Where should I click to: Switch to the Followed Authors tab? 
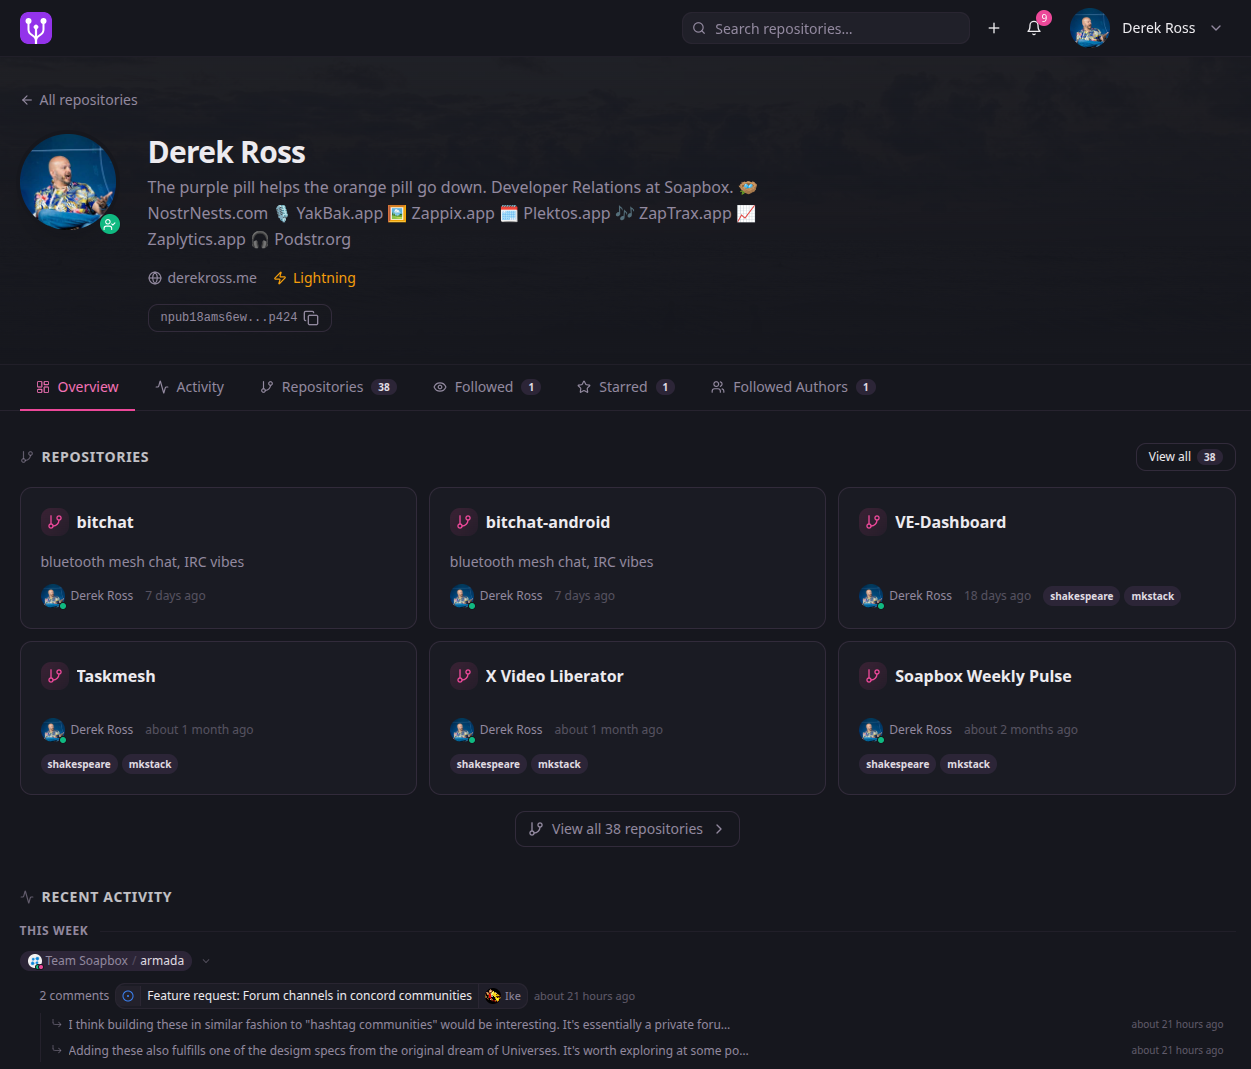(x=793, y=387)
